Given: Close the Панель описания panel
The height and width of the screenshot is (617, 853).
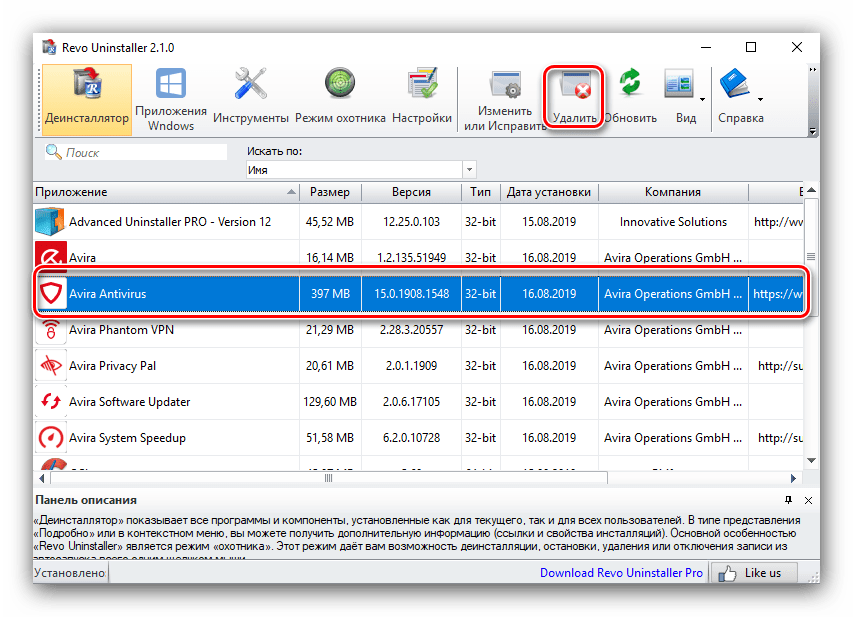Looking at the screenshot, I should click(x=808, y=501).
